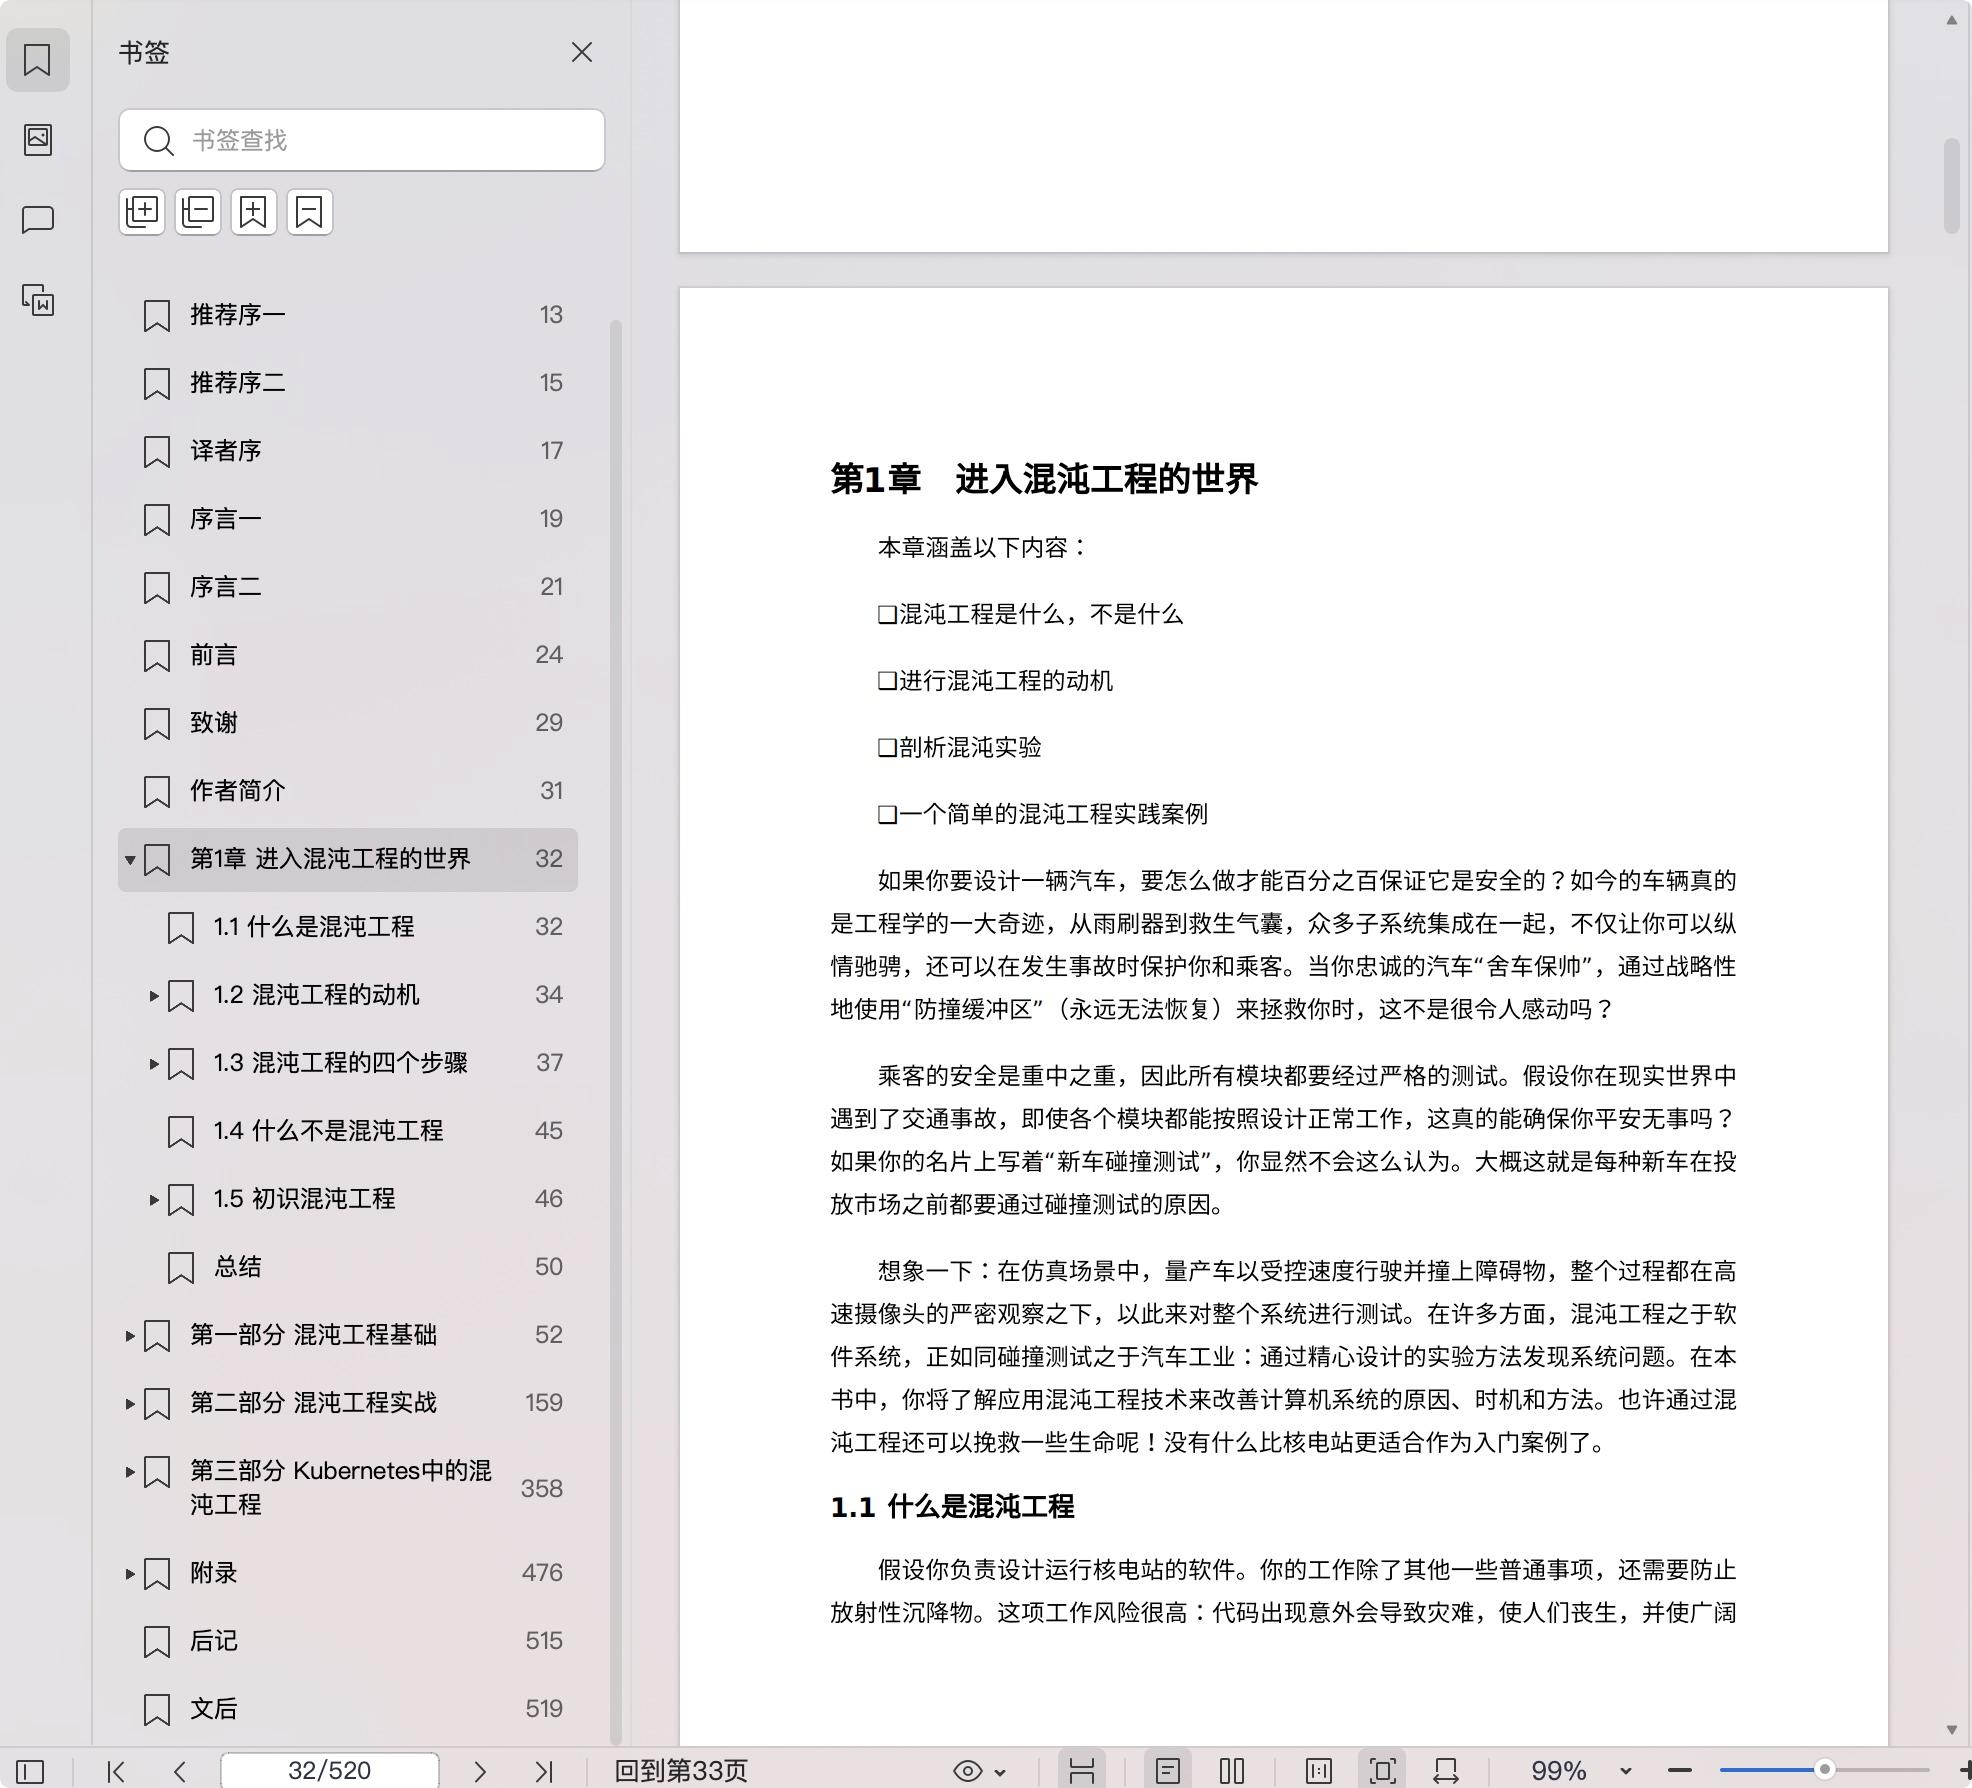Go to last page
1972x1788 pixels.
point(544,1771)
